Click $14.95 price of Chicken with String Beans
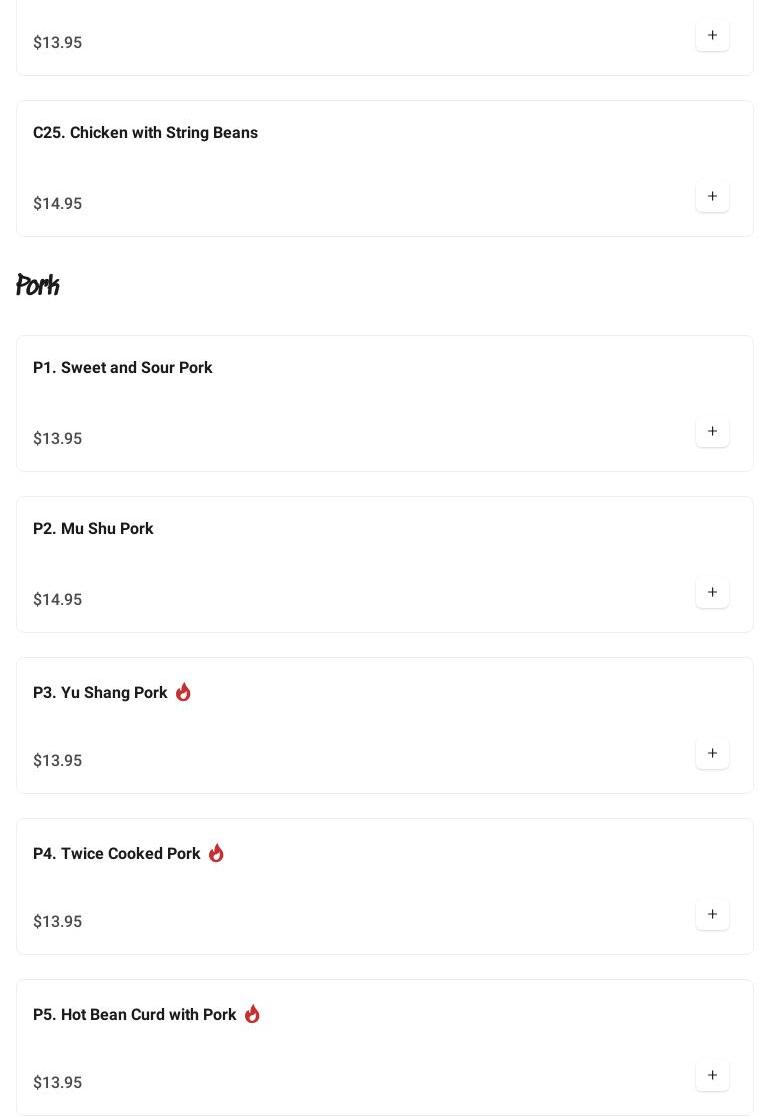The height and width of the screenshot is (1117, 770). pyautogui.click(x=57, y=203)
